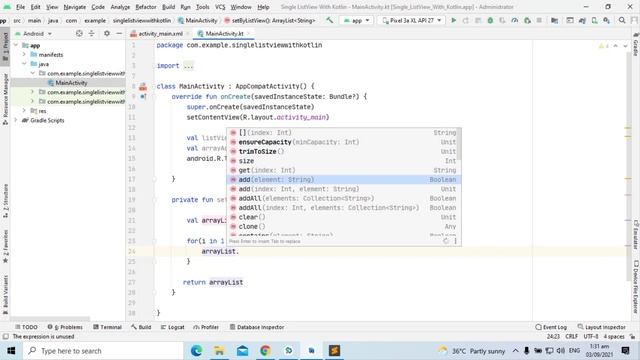Open the Layout Inspector
Viewport: 640px width, 360px height.
601,327
